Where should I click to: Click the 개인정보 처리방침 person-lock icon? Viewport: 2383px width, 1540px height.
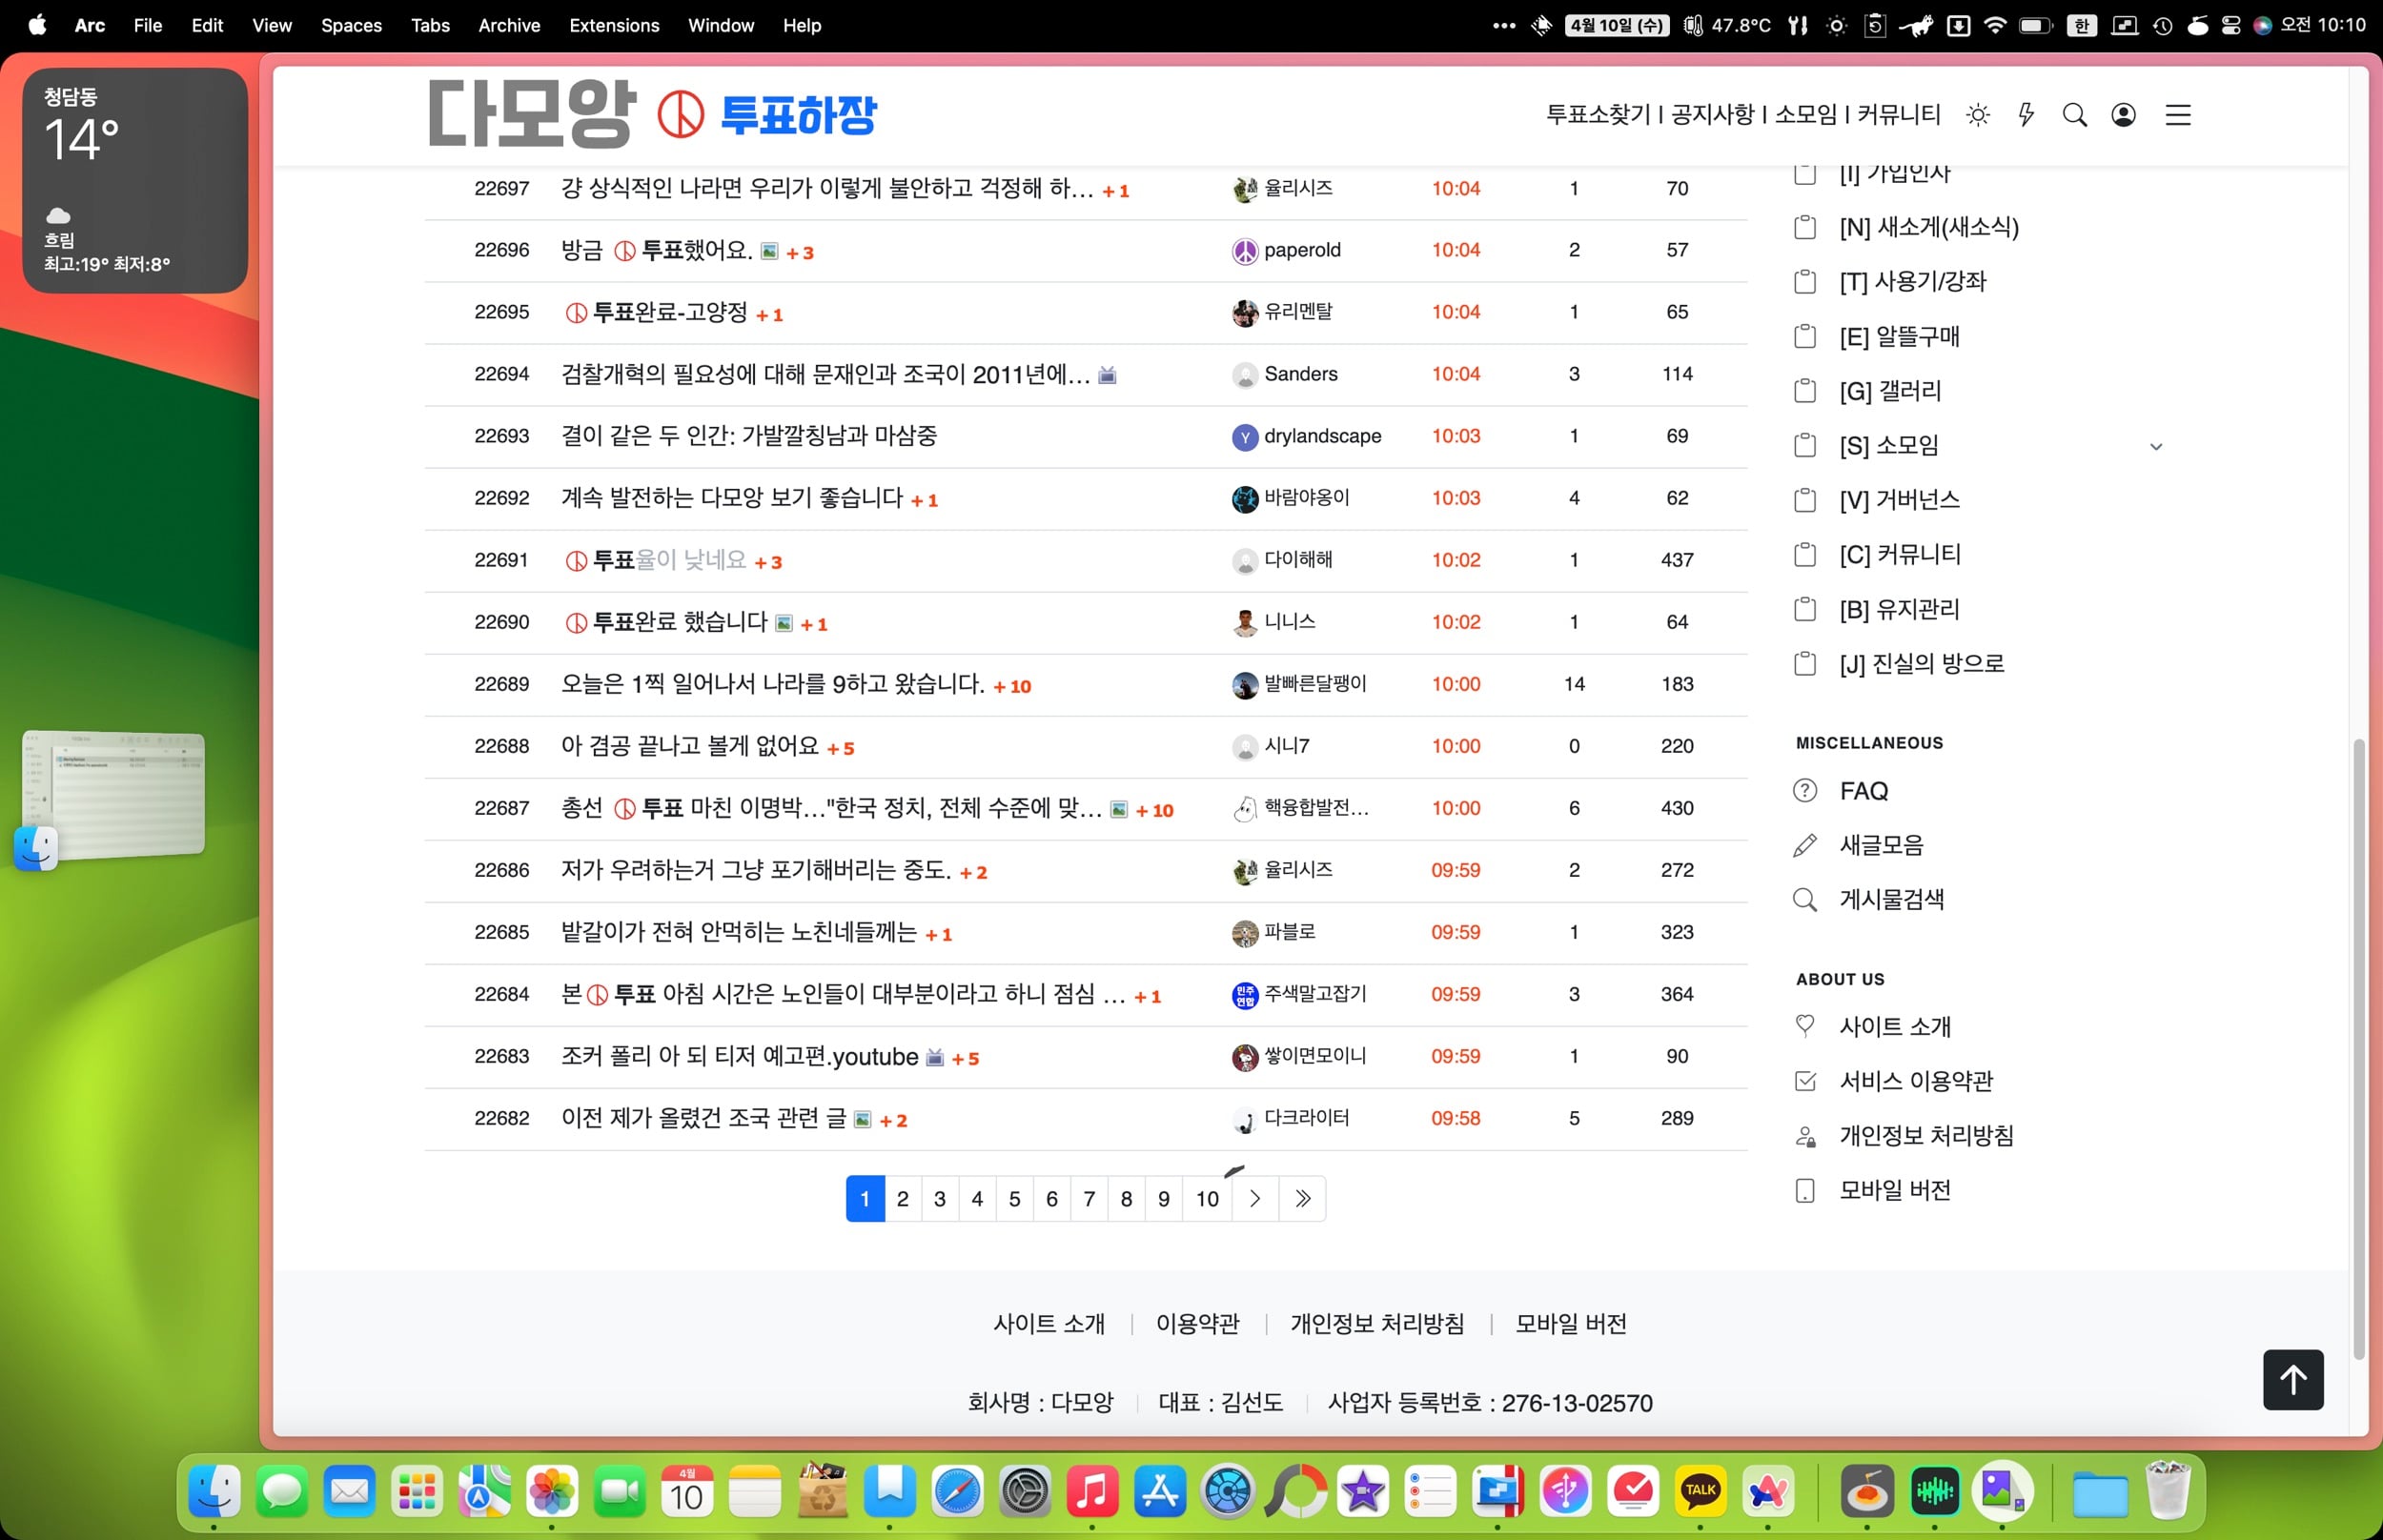point(1805,1136)
